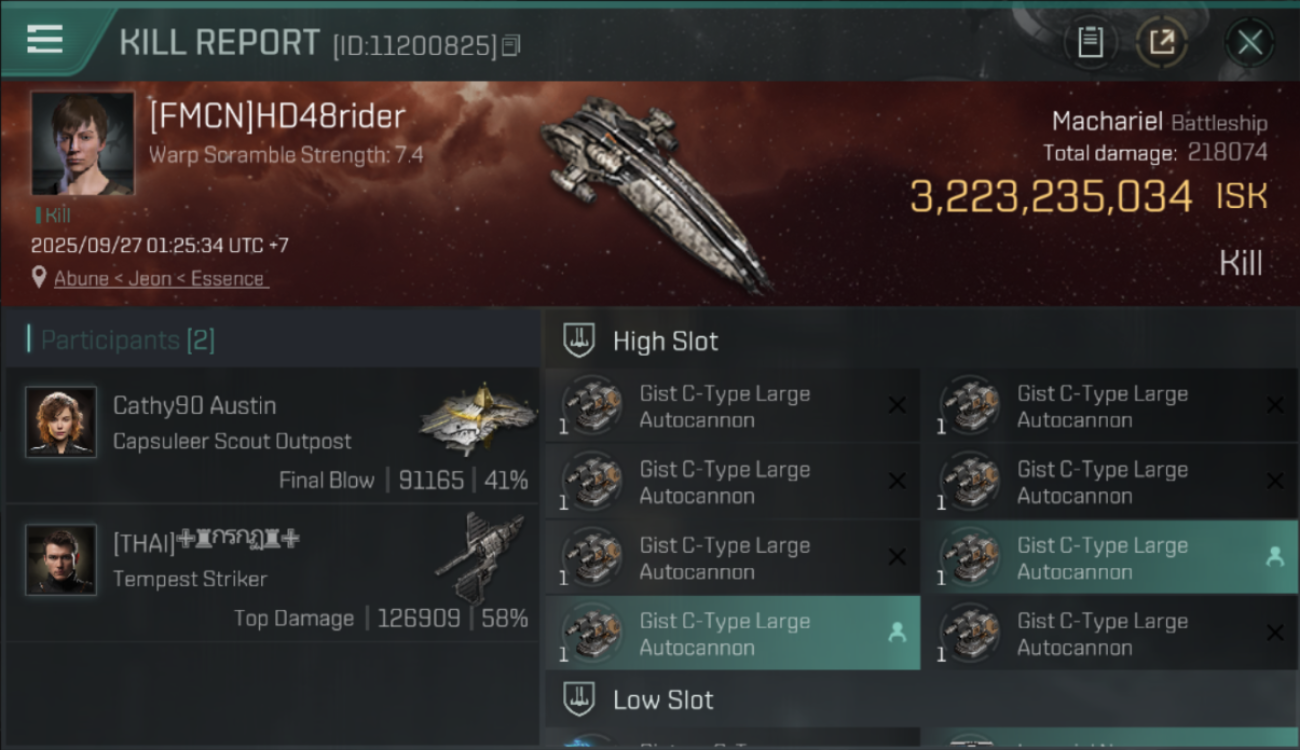Screen dimensions: 1300x750
Task: Select Cathy90 Austin participant portrait
Action: point(61,422)
